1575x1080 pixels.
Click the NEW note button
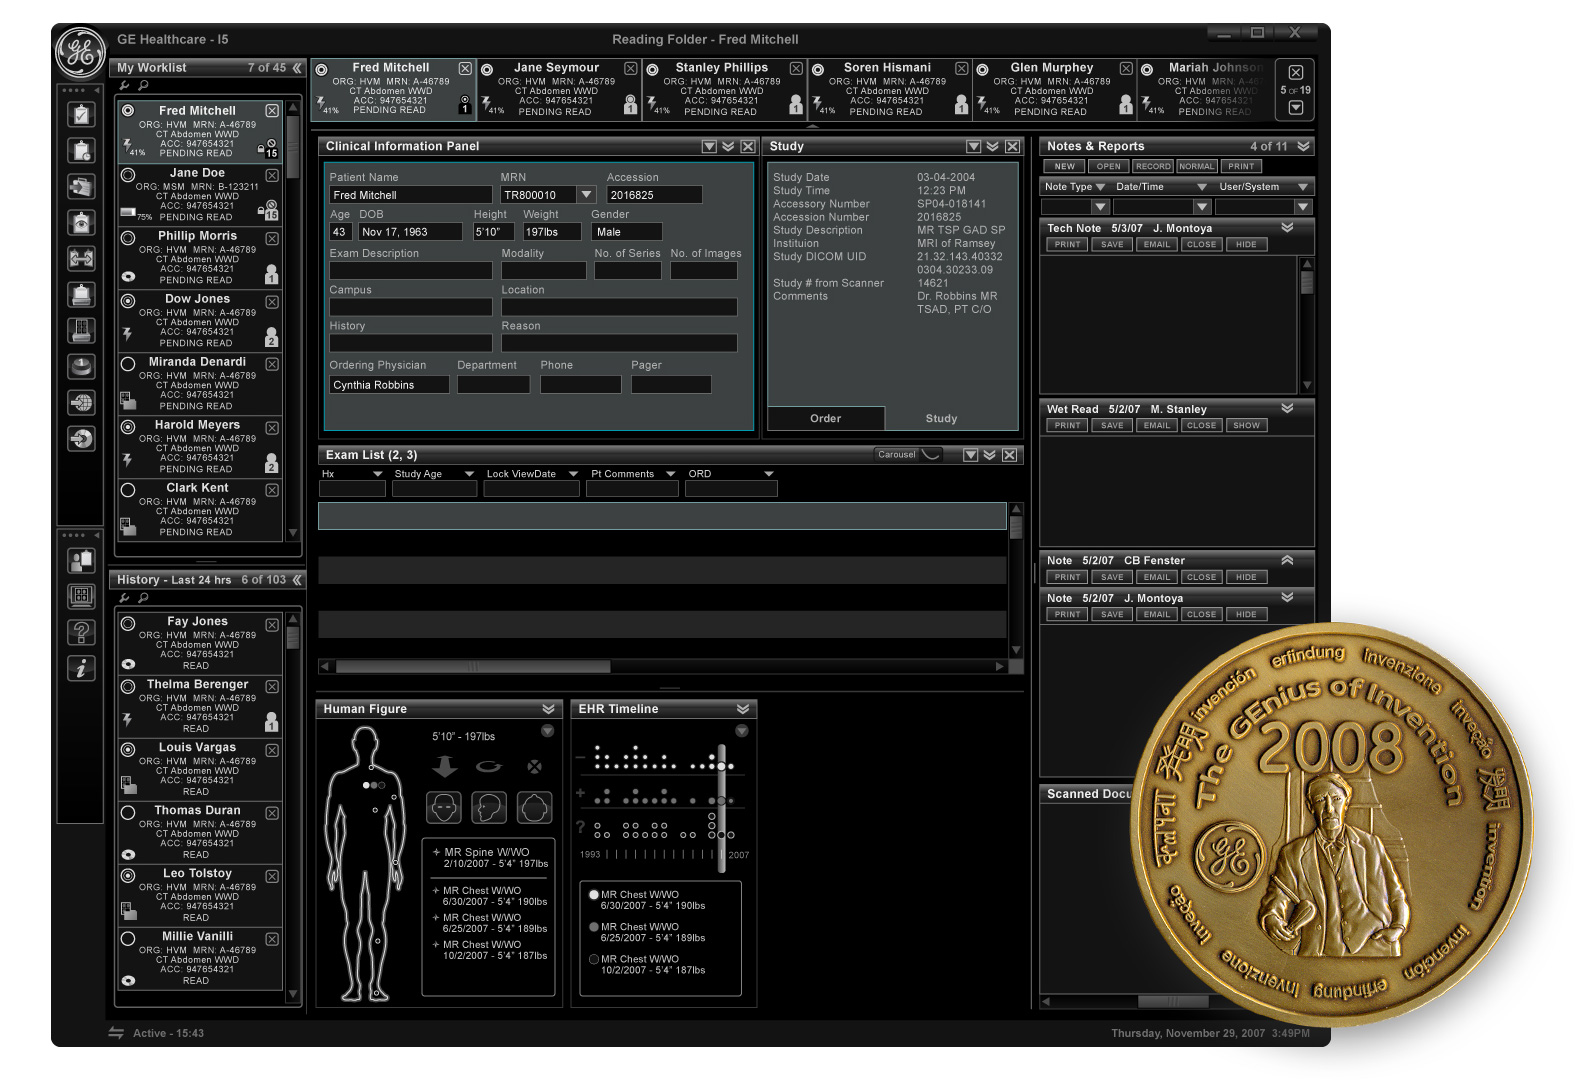coord(1065,166)
